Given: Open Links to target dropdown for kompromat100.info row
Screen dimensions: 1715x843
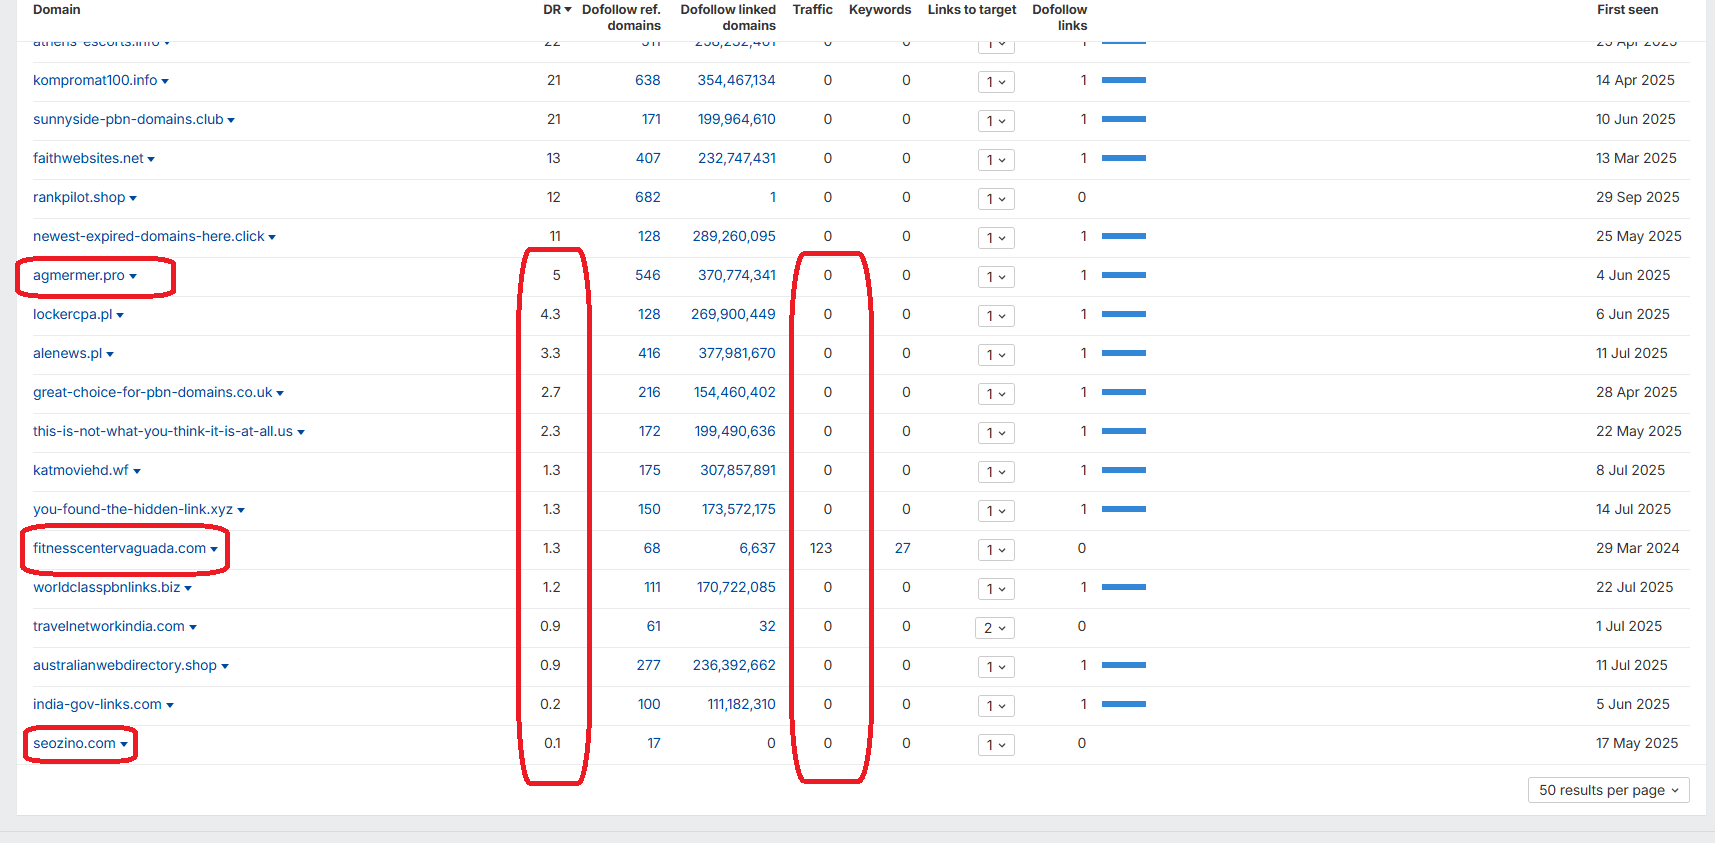Looking at the screenshot, I should click(x=996, y=82).
